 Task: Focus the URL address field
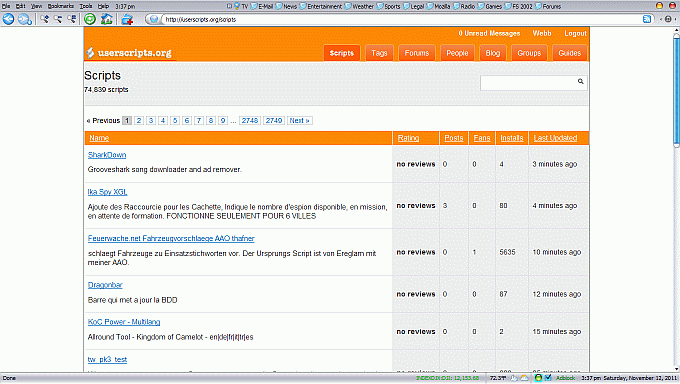coord(401,19)
